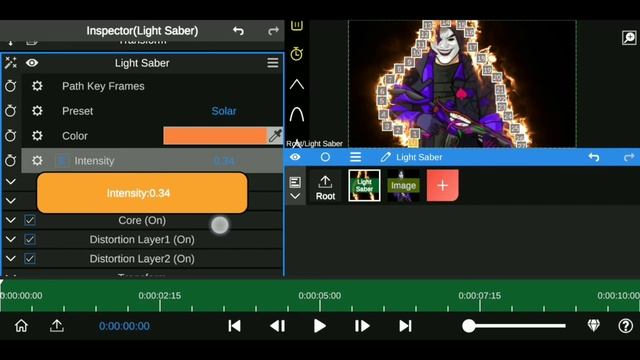Step back one frame
This screenshot has height=360, width=640.
[x=278, y=326]
